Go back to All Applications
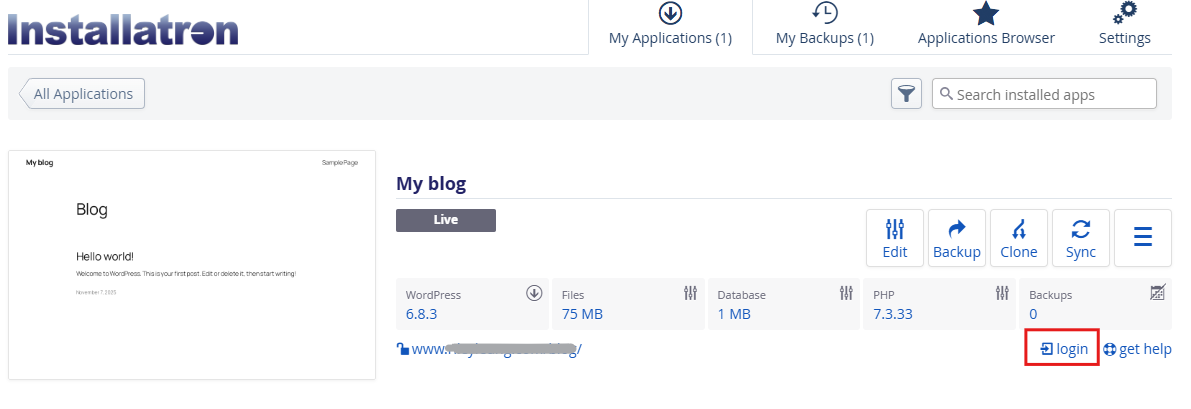The width and height of the screenshot is (1191, 409). click(x=83, y=94)
